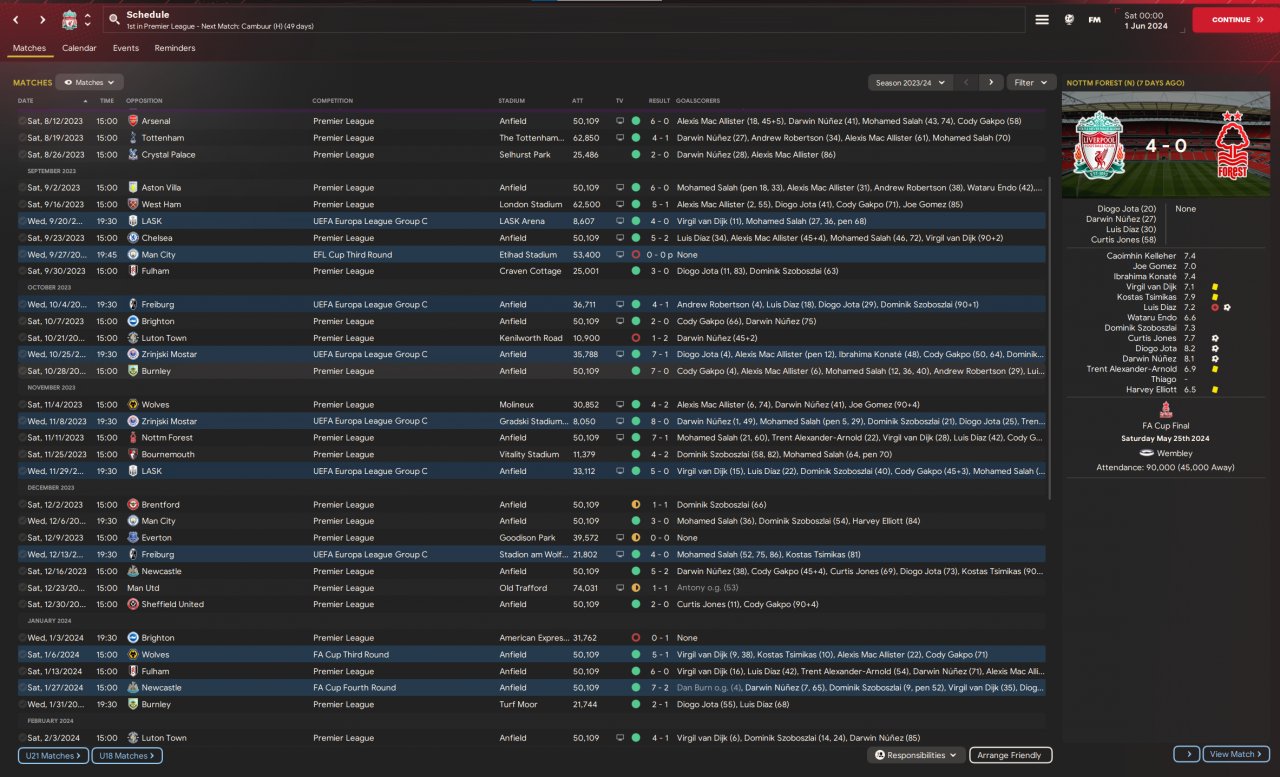Click the Stadium column header
Image resolution: width=1280 pixels, height=777 pixels.
point(511,101)
